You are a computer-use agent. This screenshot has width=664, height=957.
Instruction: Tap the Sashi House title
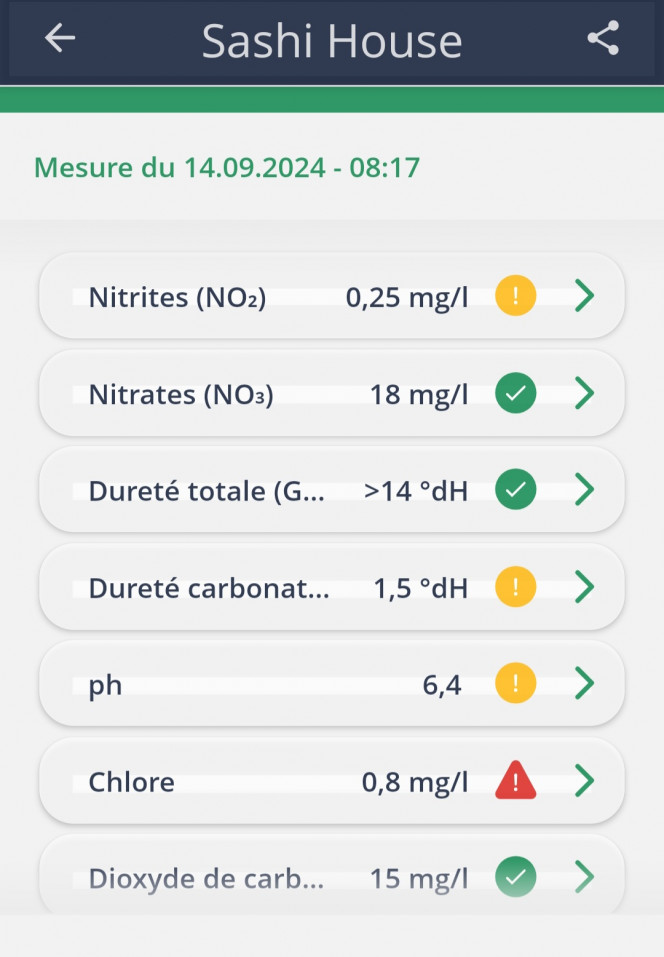(332, 42)
